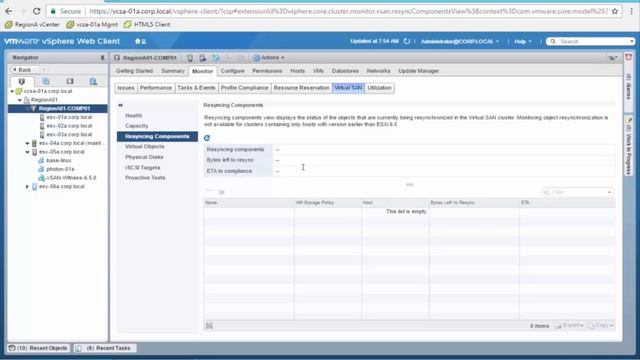640x360 pixels.
Task: Click browser back arrow
Action: (9, 11)
